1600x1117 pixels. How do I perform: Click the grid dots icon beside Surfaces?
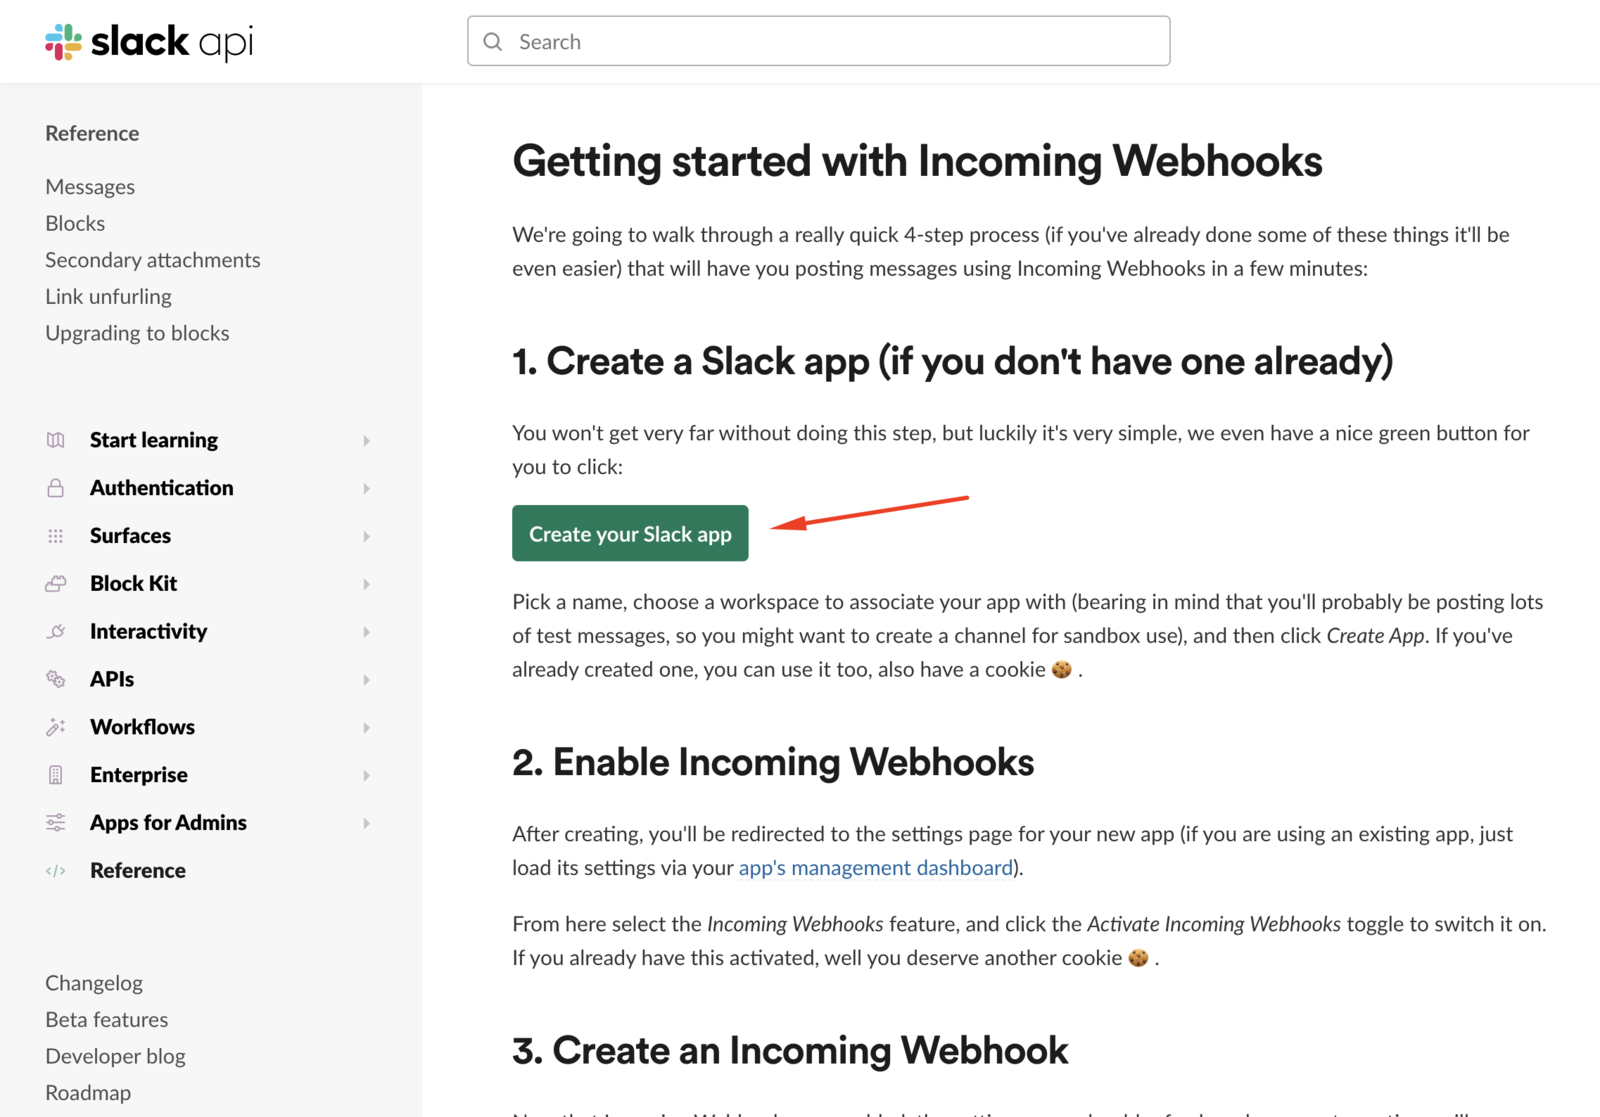(x=56, y=536)
